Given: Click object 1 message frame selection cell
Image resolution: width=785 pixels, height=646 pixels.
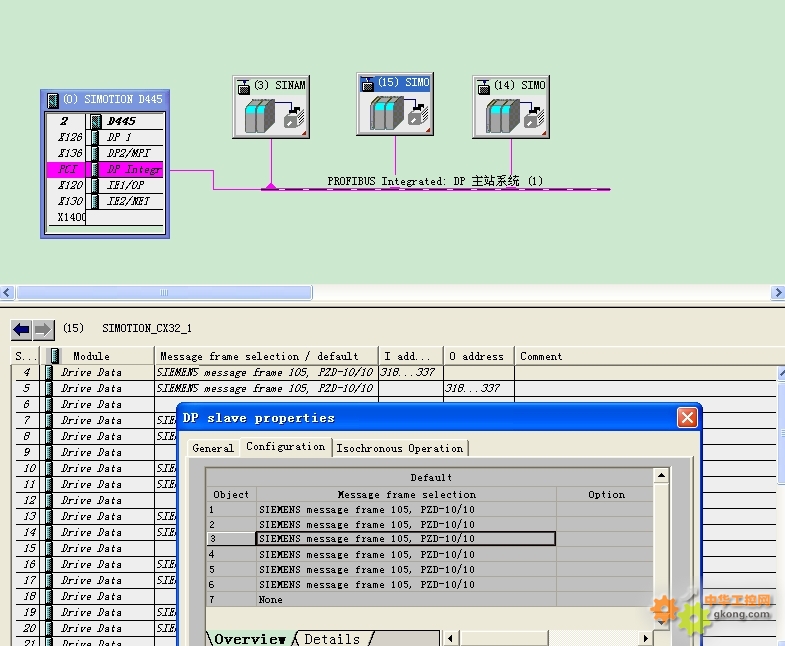Looking at the screenshot, I should (406, 510).
